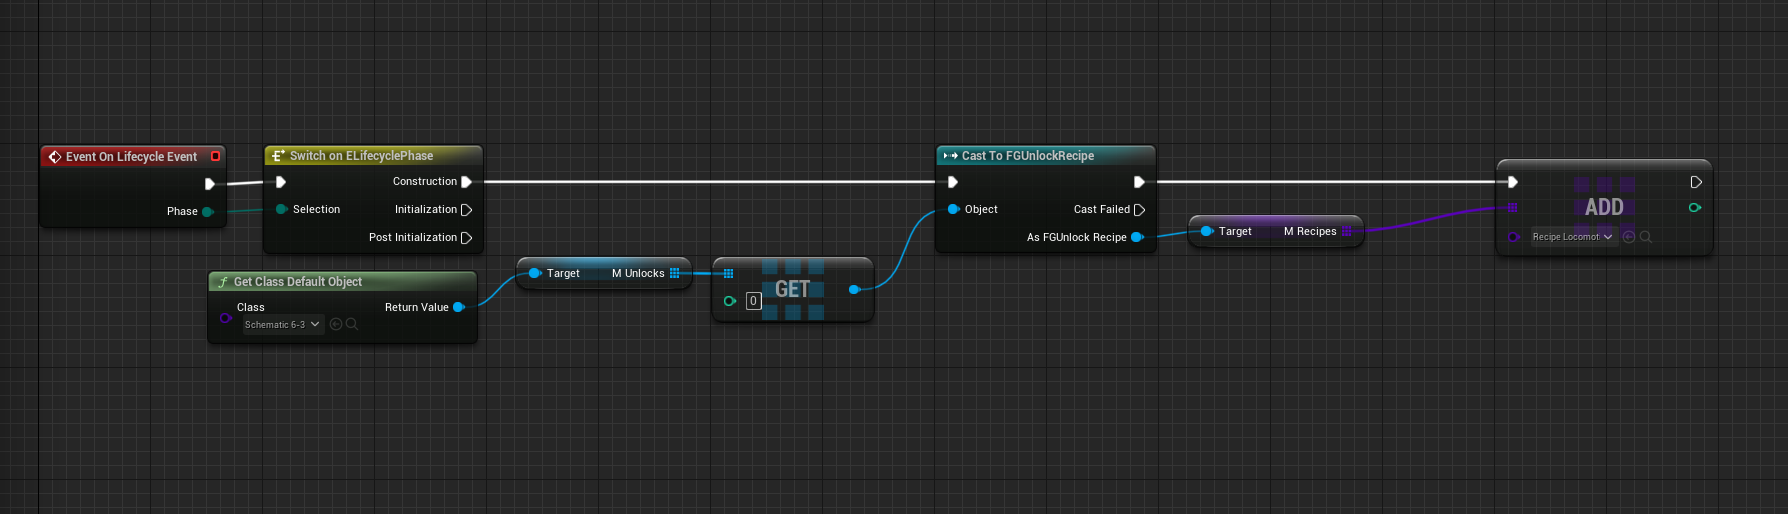Select the Get Class Default Object node title
The height and width of the screenshot is (514, 1788).
point(298,282)
